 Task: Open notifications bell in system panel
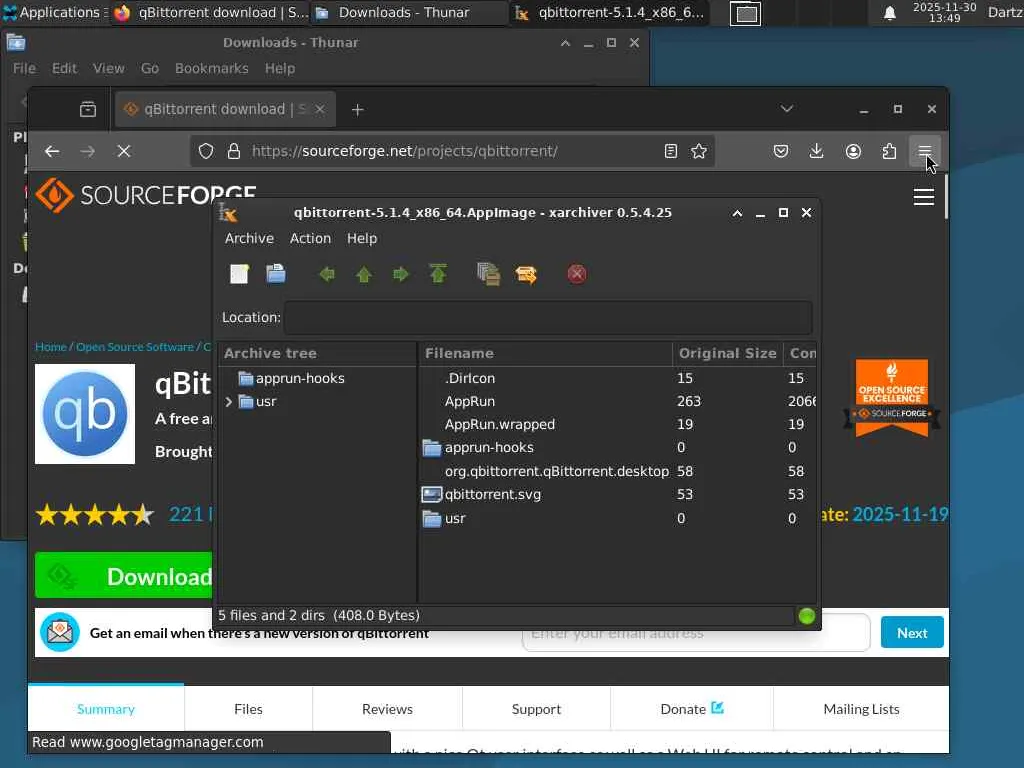coord(889,12)
